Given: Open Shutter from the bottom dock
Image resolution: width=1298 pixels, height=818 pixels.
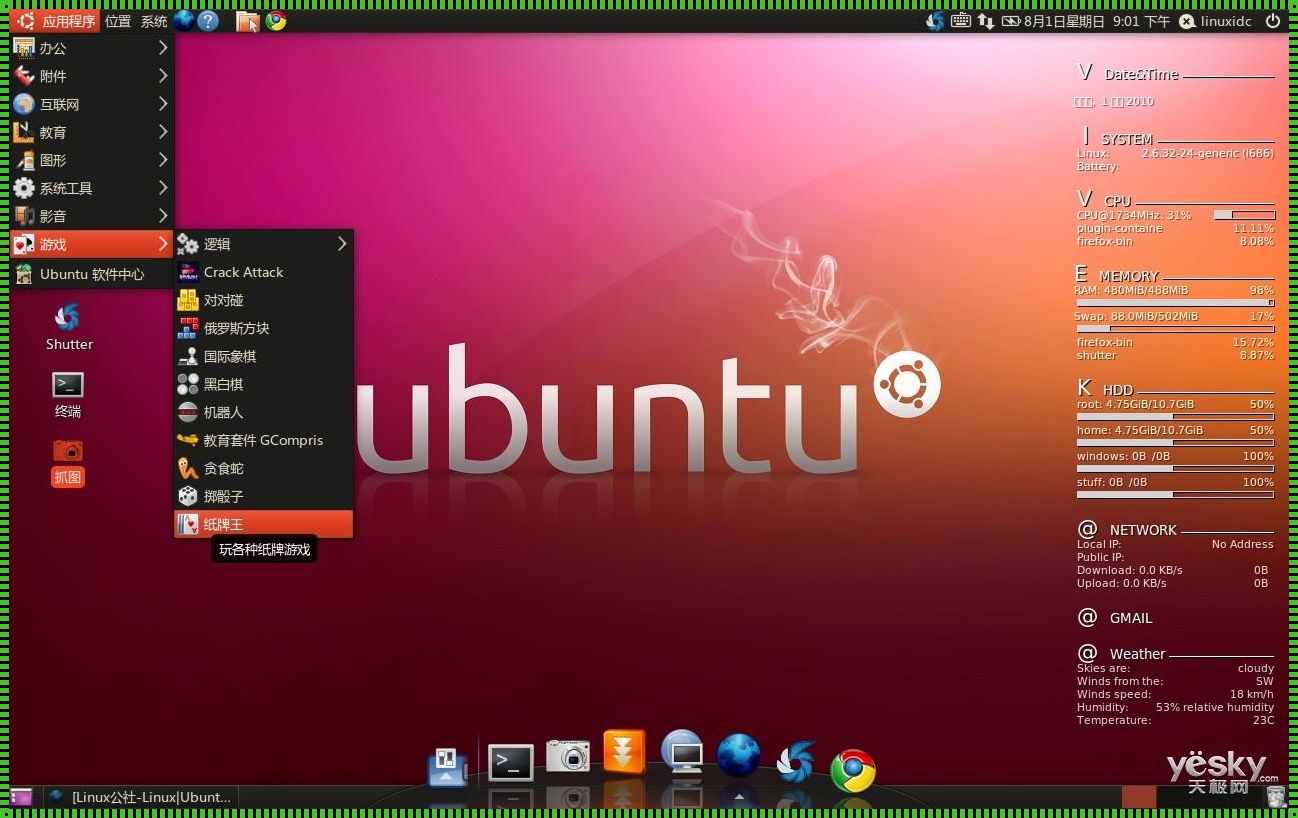Looking at the screenshot, I should [796, 762].
